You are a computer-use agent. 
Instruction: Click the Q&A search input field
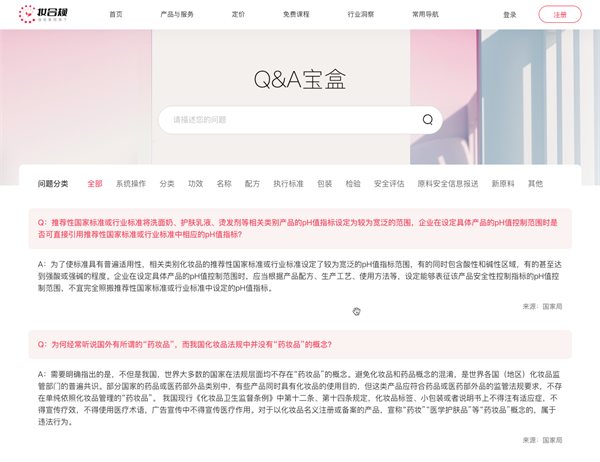click(x=290, y=120)
